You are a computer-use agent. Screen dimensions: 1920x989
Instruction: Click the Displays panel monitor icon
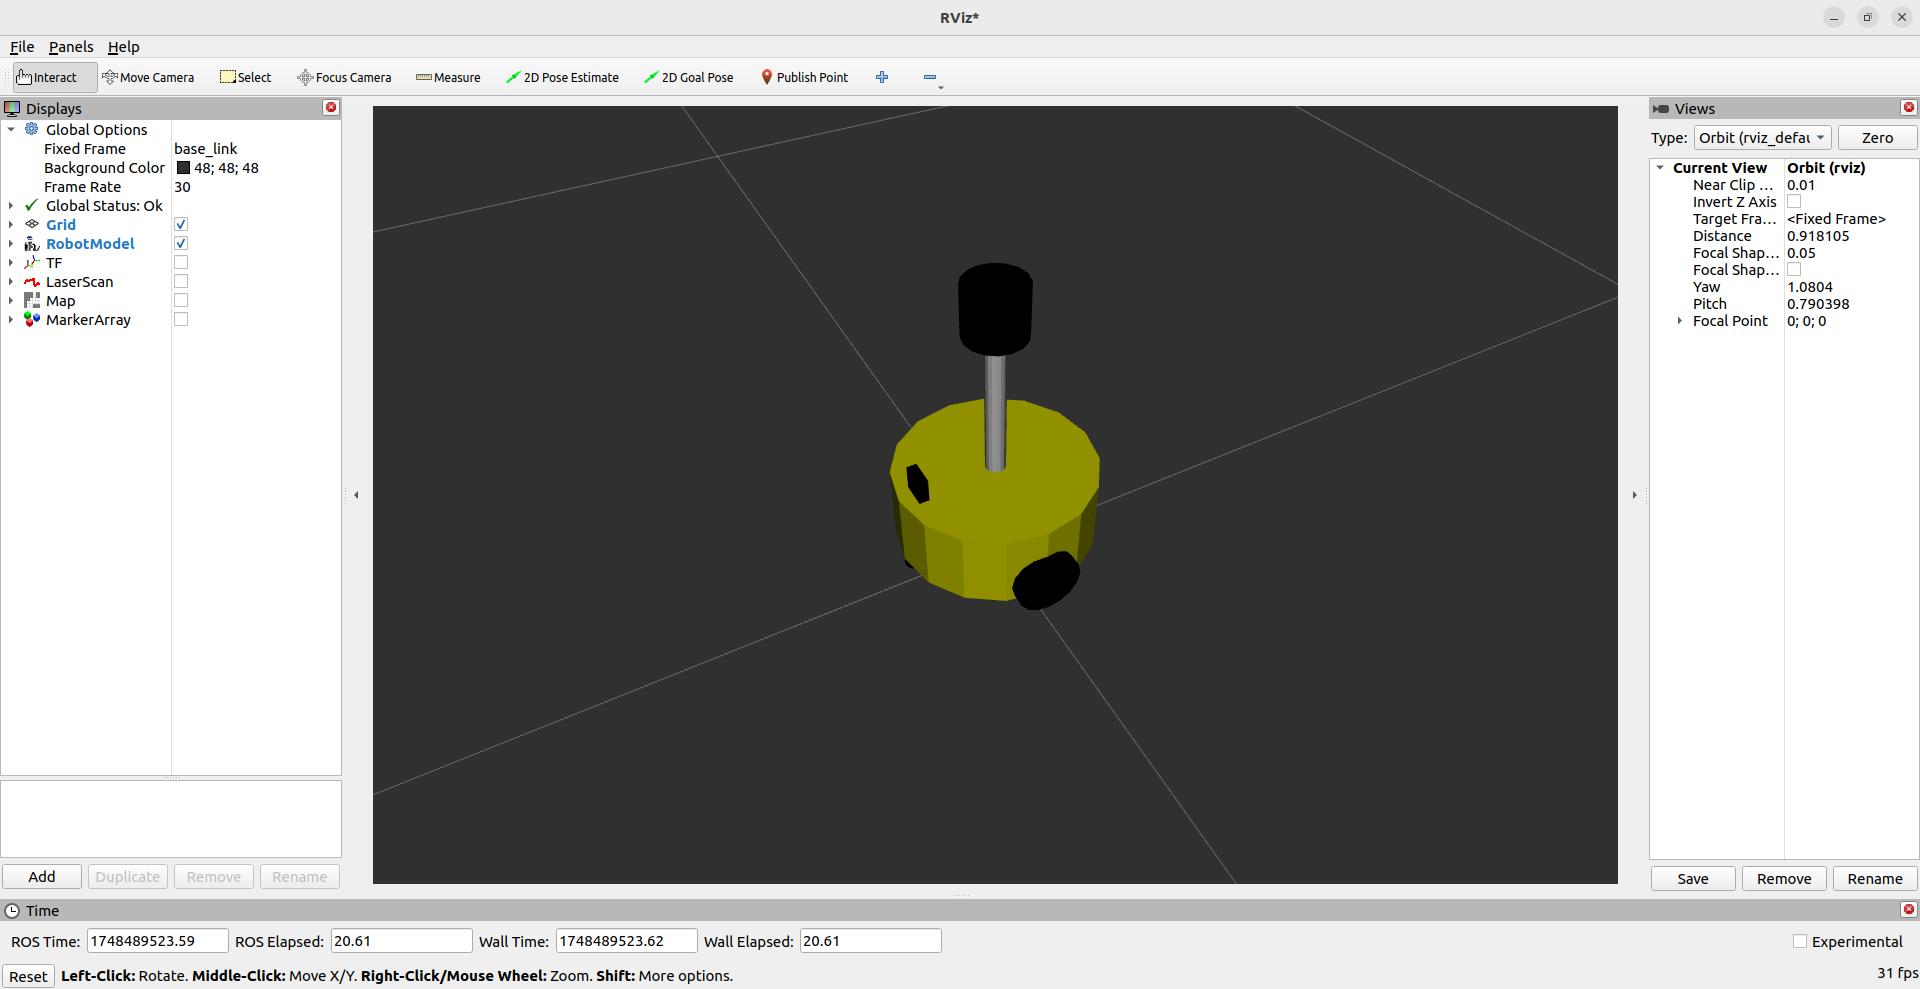12,108
